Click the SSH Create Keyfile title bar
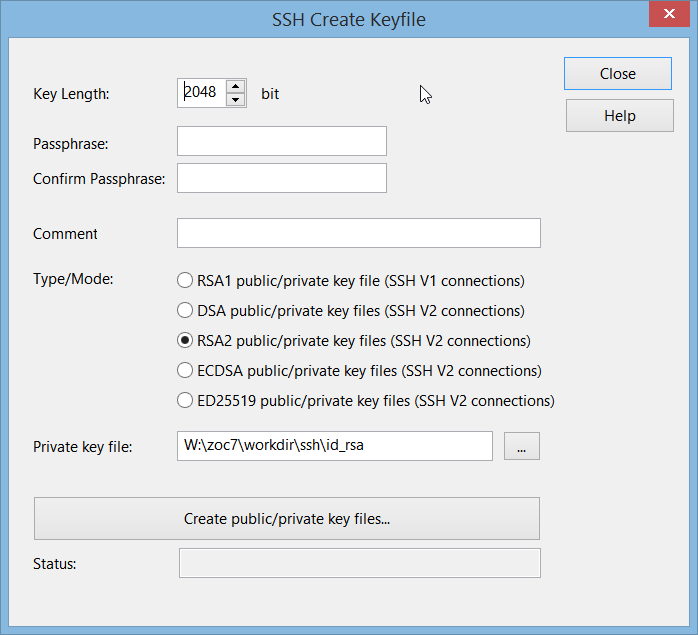698x635 pixels. [348, 19]
